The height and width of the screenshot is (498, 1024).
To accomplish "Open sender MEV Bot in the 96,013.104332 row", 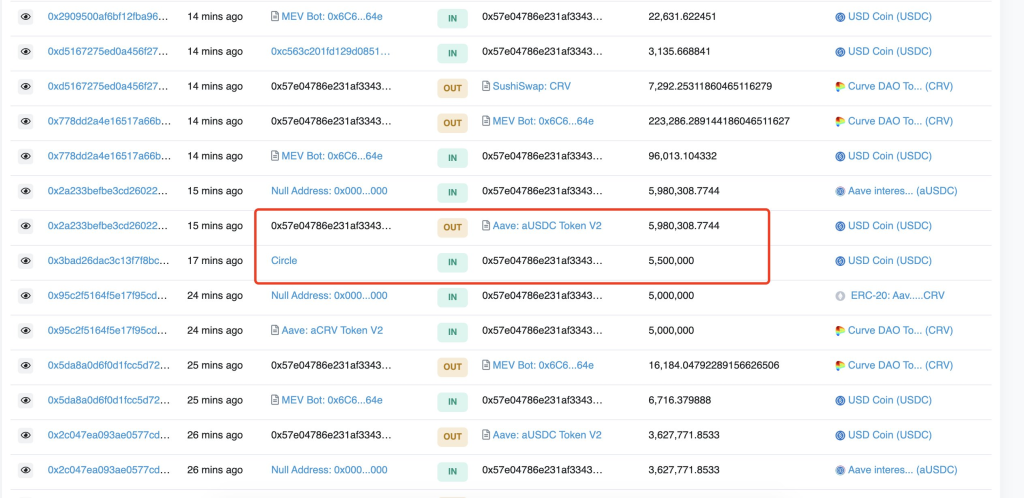I will pos(332,156).
